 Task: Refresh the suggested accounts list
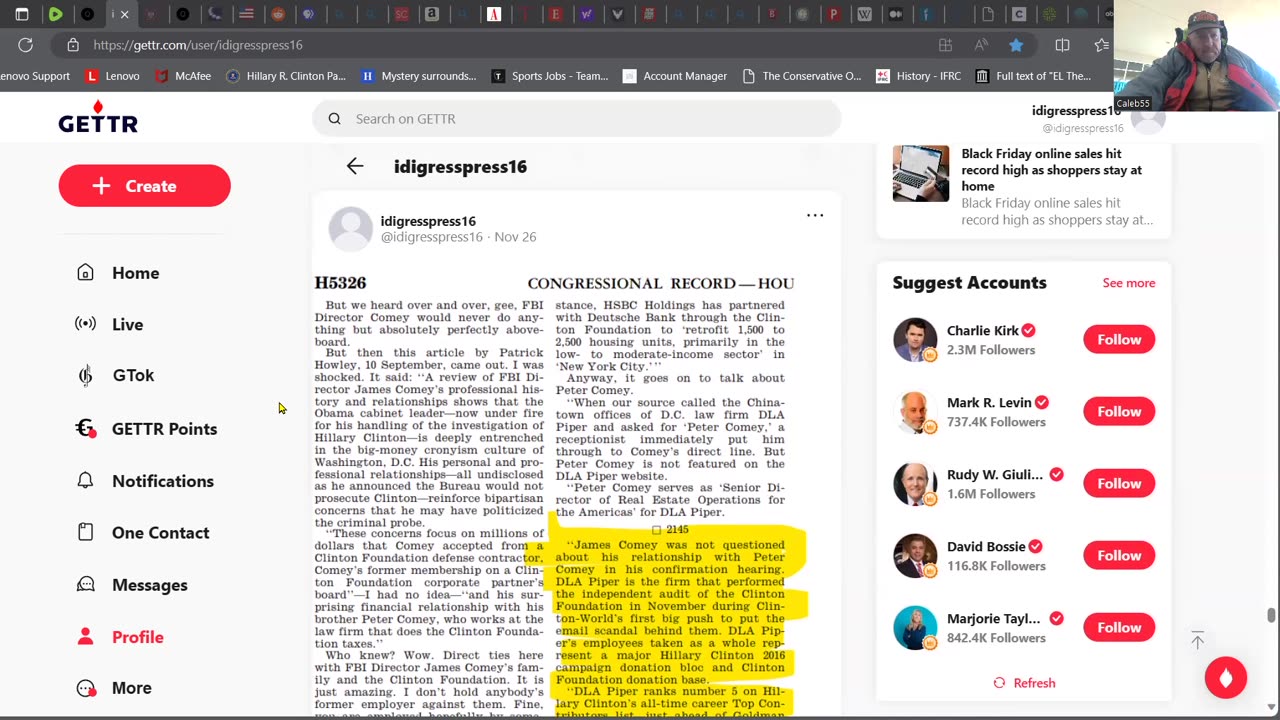tap(1024, 683)
